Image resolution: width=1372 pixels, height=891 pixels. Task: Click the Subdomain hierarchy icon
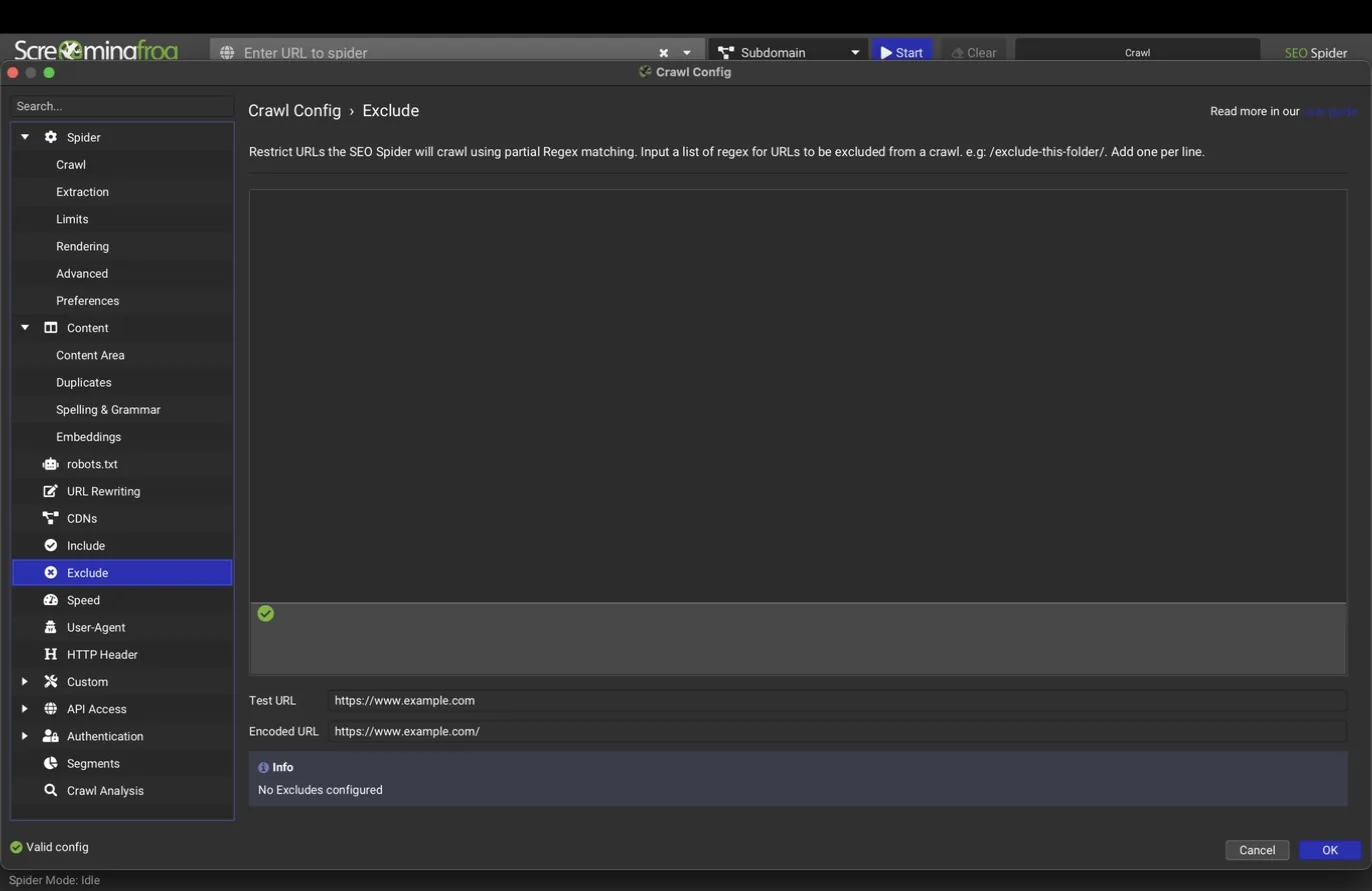[726, 53]
